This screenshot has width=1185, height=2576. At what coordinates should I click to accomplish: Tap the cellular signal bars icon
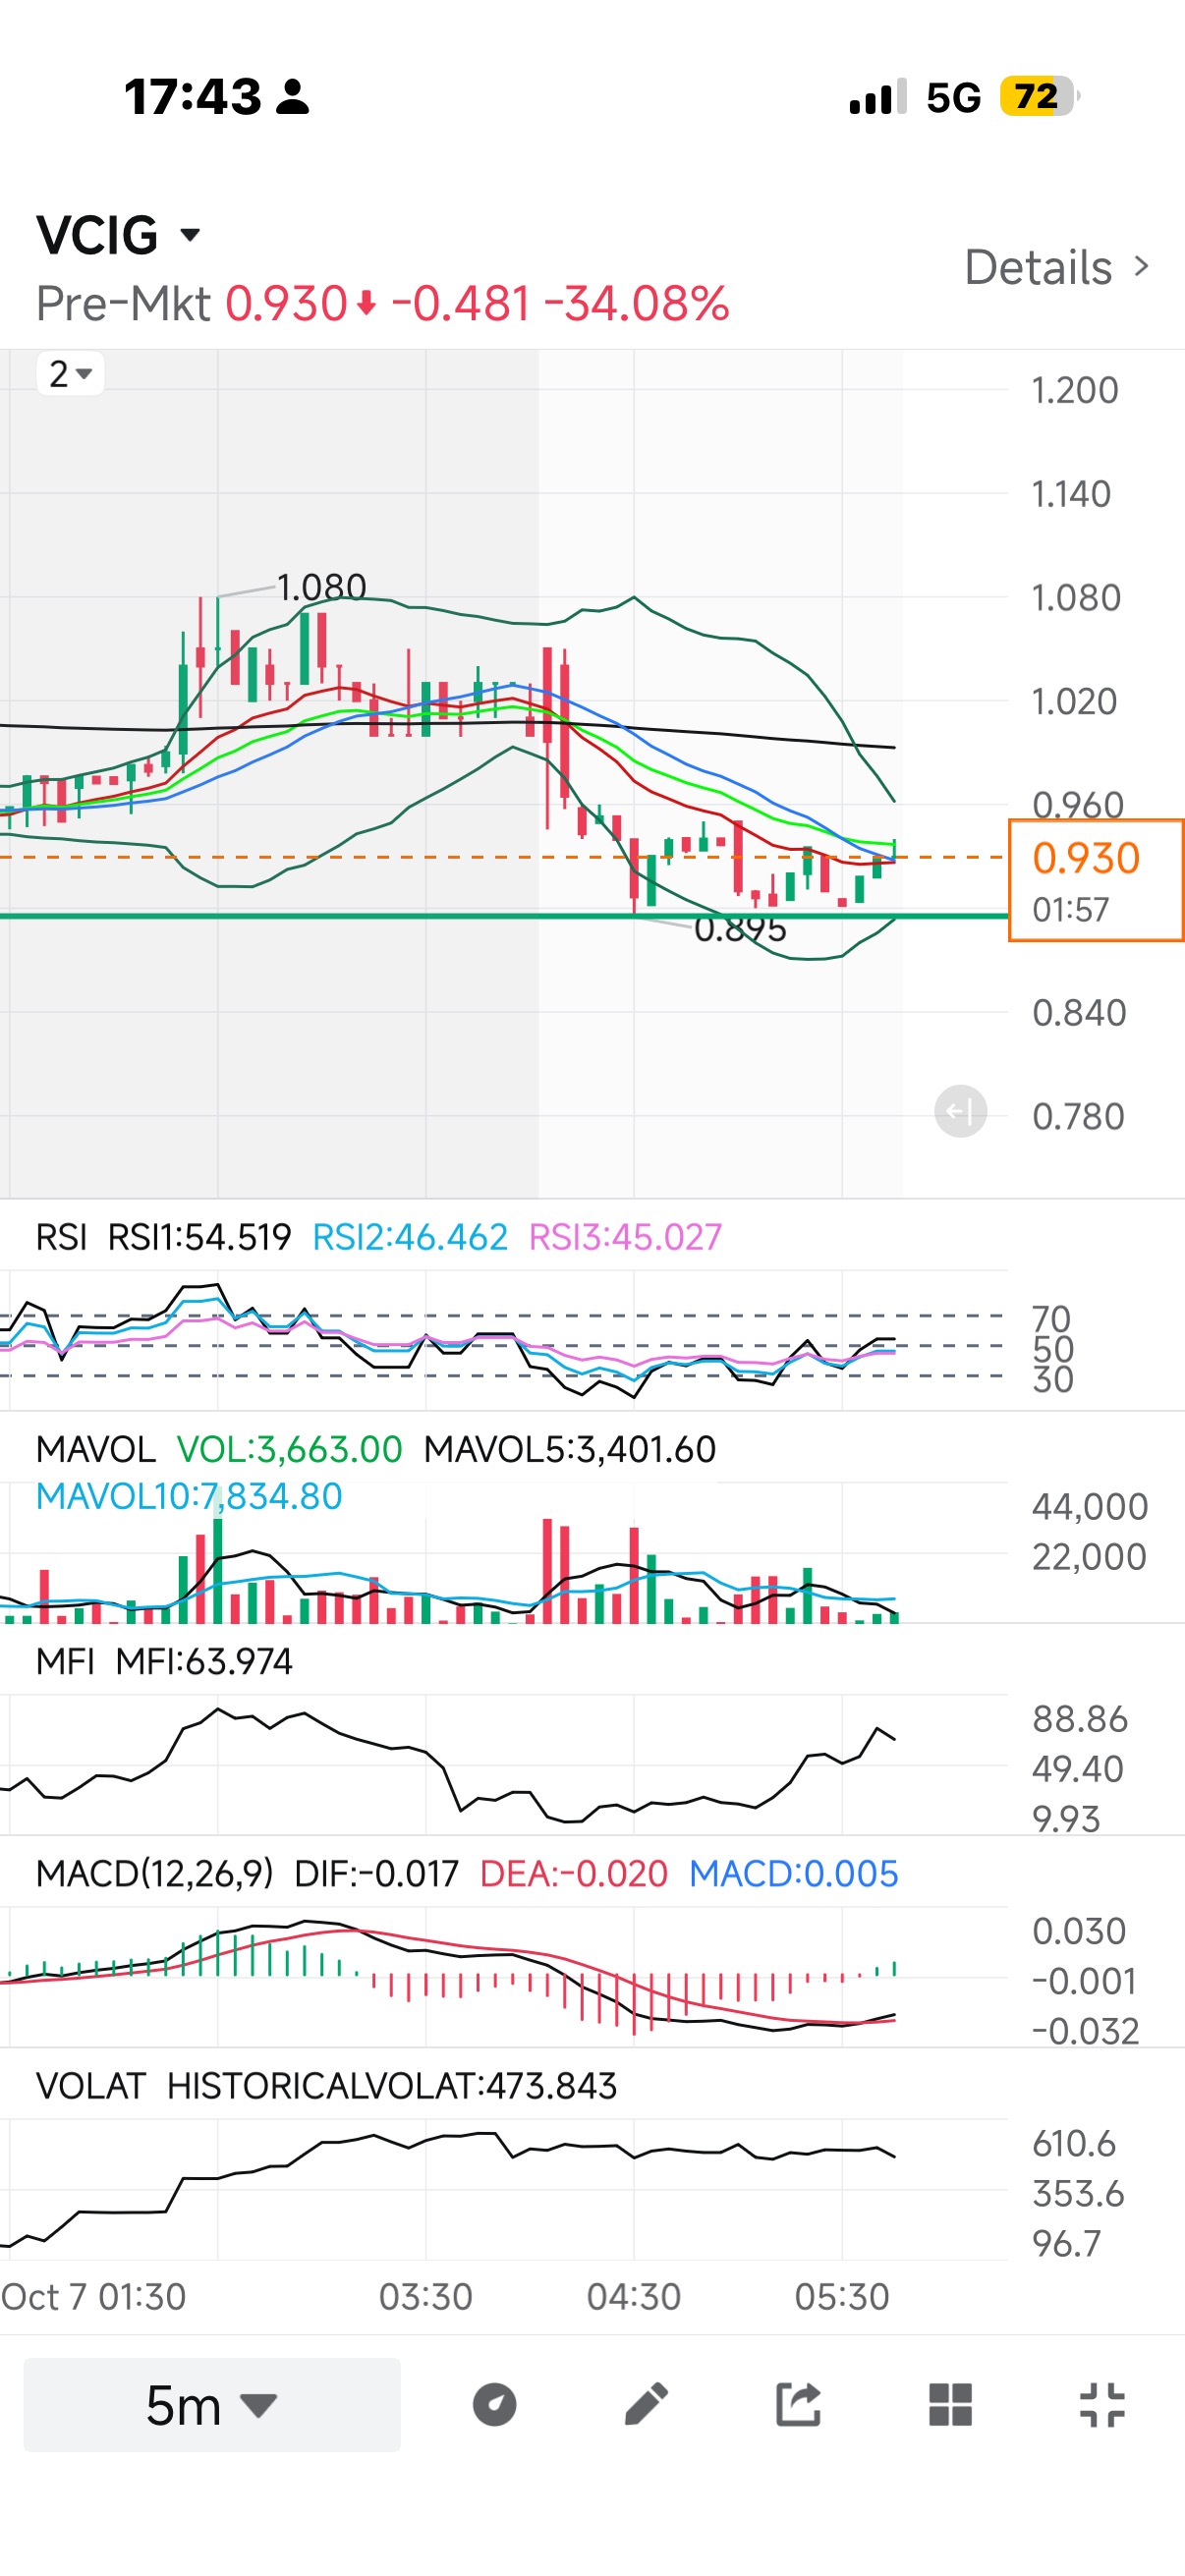[878, 97]
